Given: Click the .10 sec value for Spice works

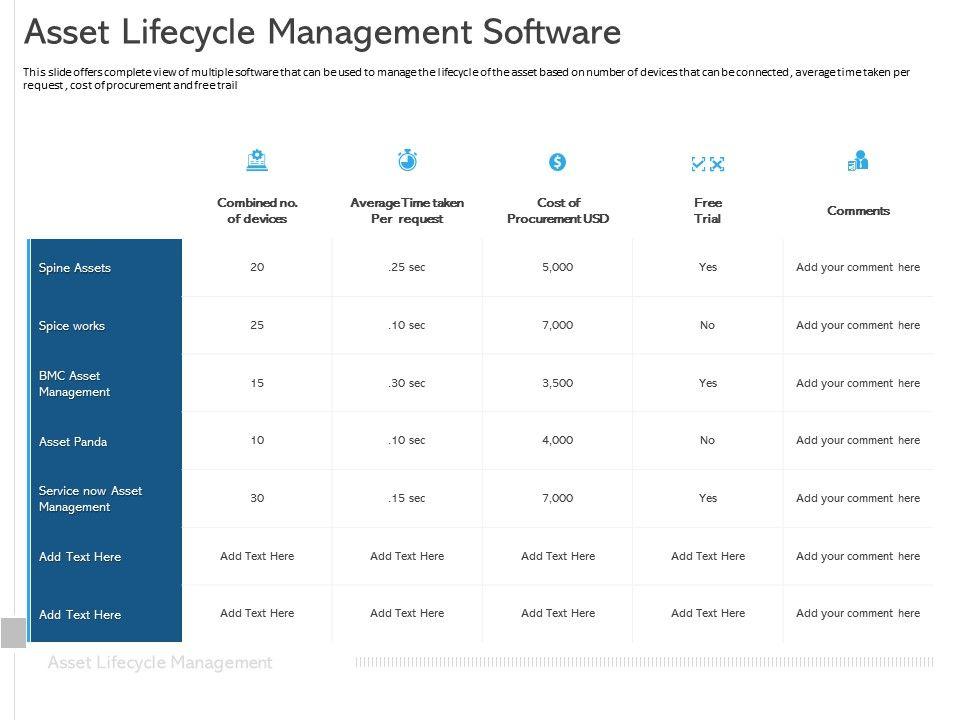Looking at the screenshot, I should [x=407, y=325].
